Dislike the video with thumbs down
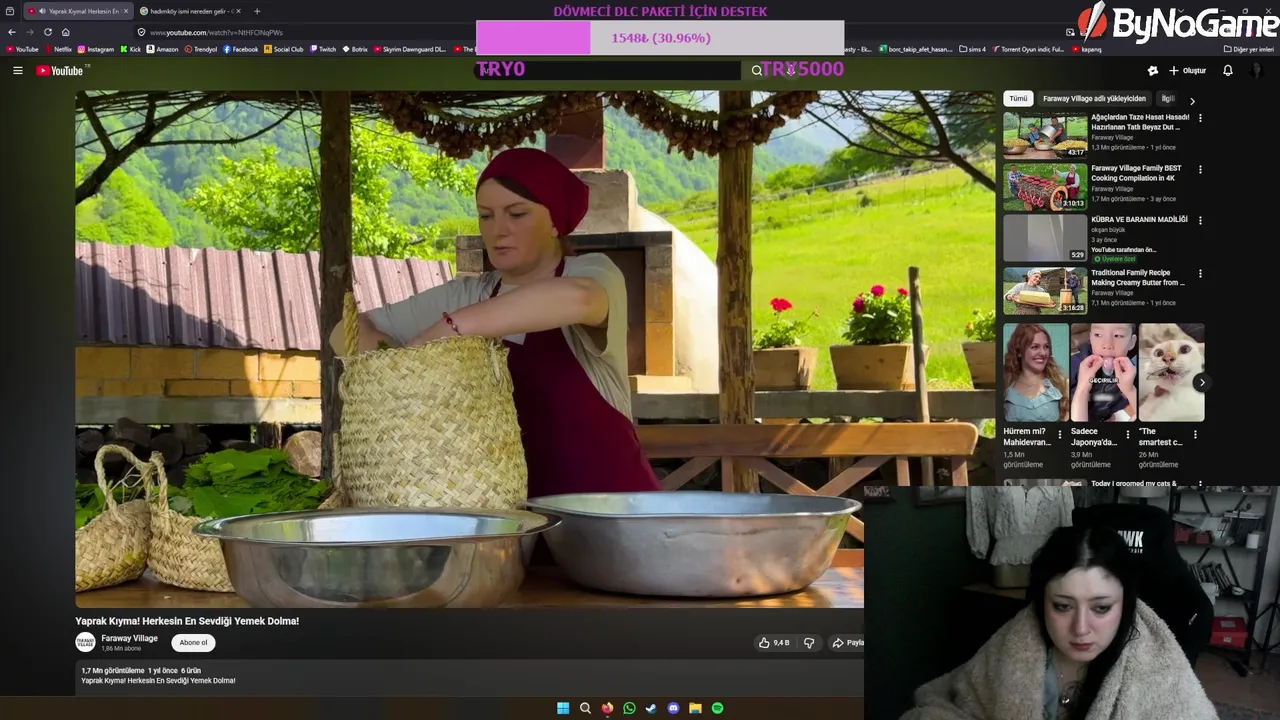 (x=809, y=642)
